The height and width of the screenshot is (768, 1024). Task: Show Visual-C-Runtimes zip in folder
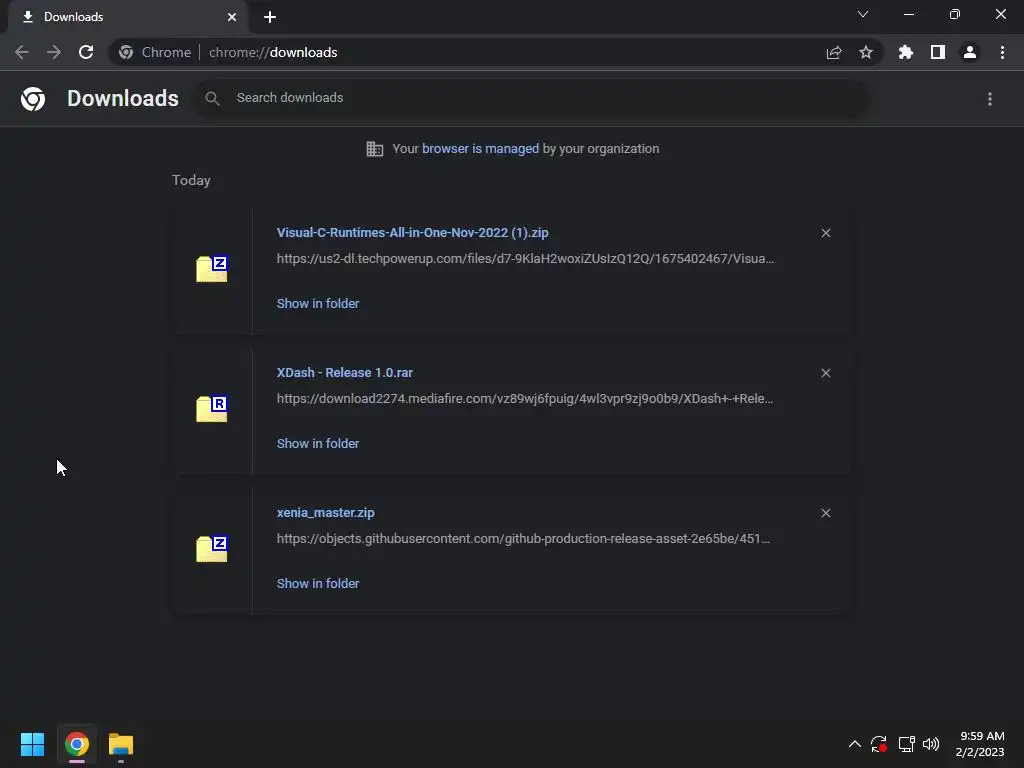click(317, 303)
